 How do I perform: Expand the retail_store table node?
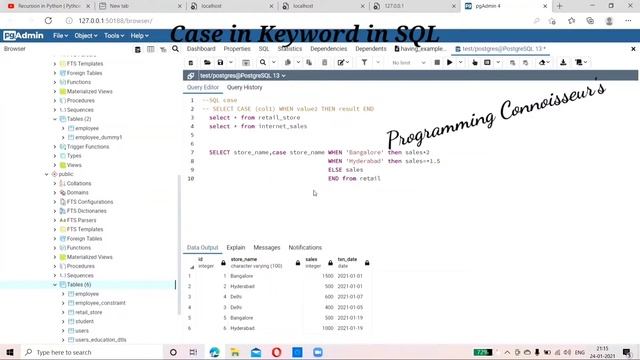(x=63, y=312)
